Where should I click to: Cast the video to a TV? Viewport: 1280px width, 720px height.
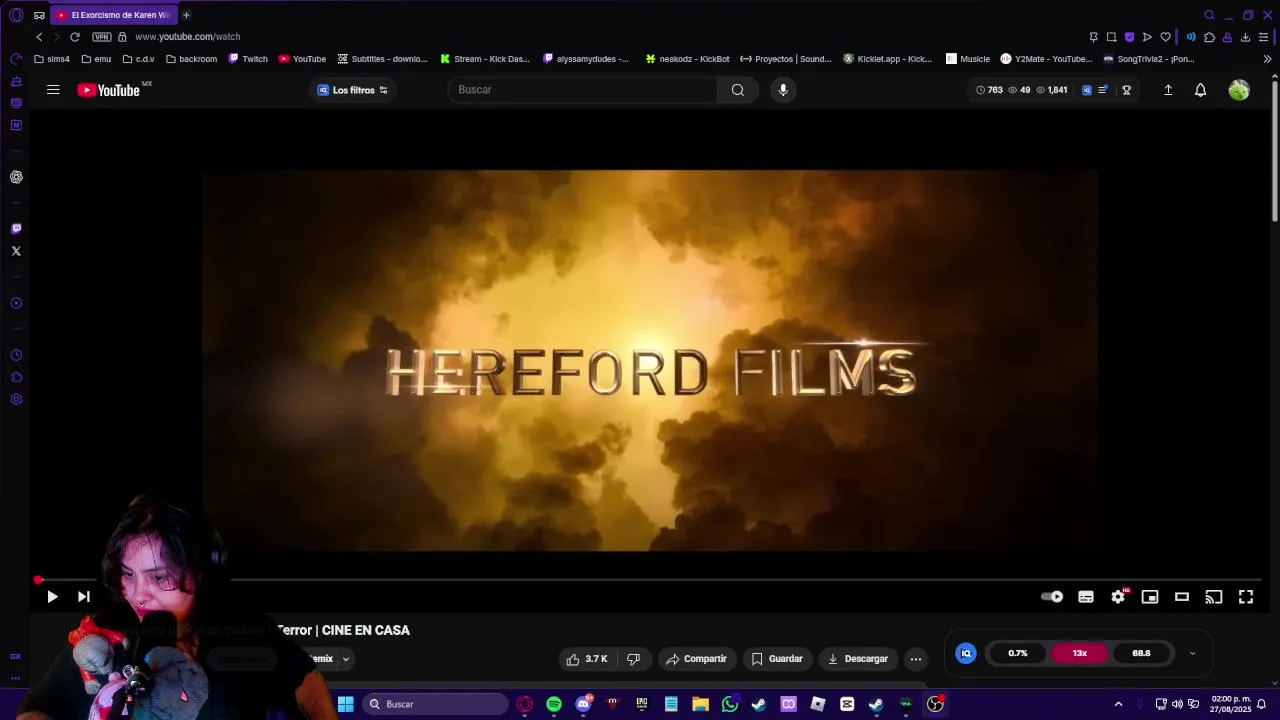point(1214,597)
